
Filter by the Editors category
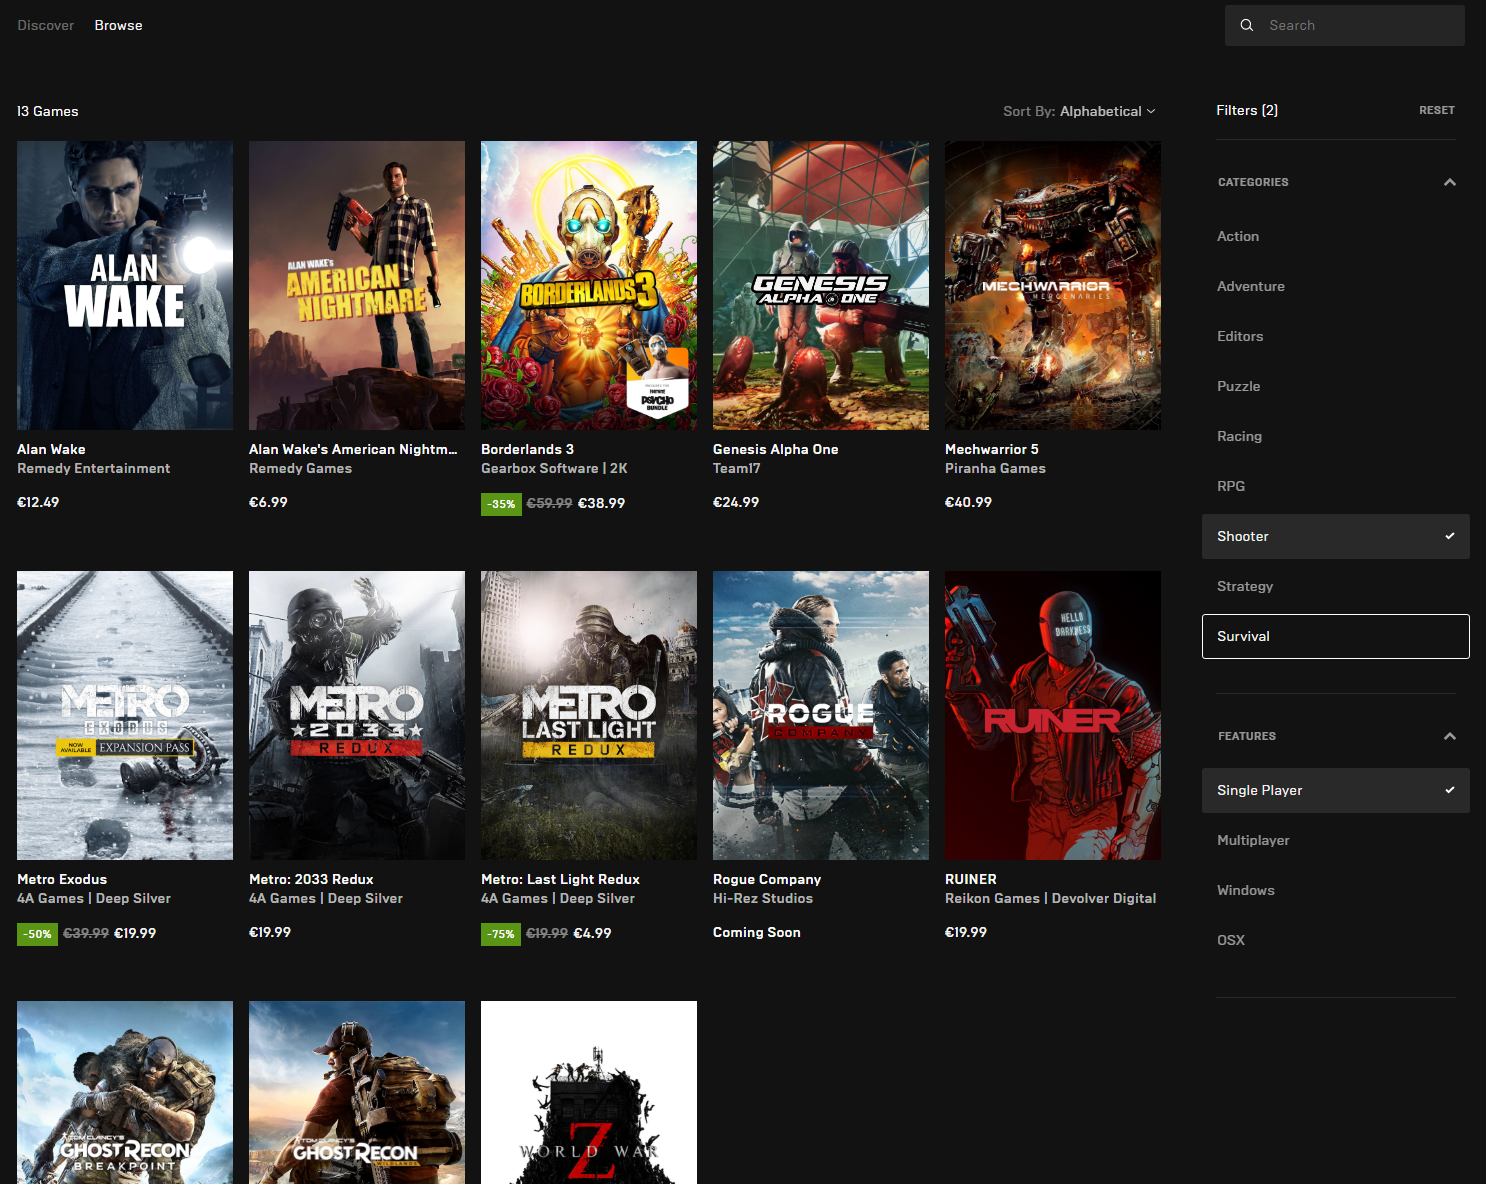(1336, 336)
